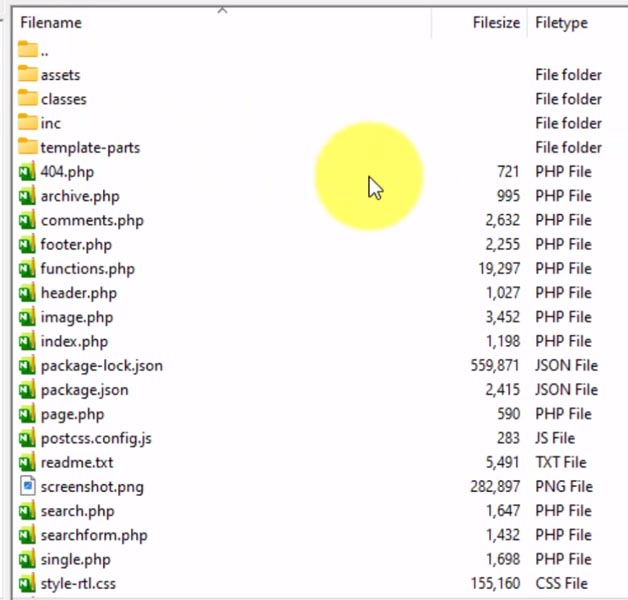The width and height of the screenshot is (628, 600).
Task: Click the file icon beside readme.txt
Action: [27, 463]
